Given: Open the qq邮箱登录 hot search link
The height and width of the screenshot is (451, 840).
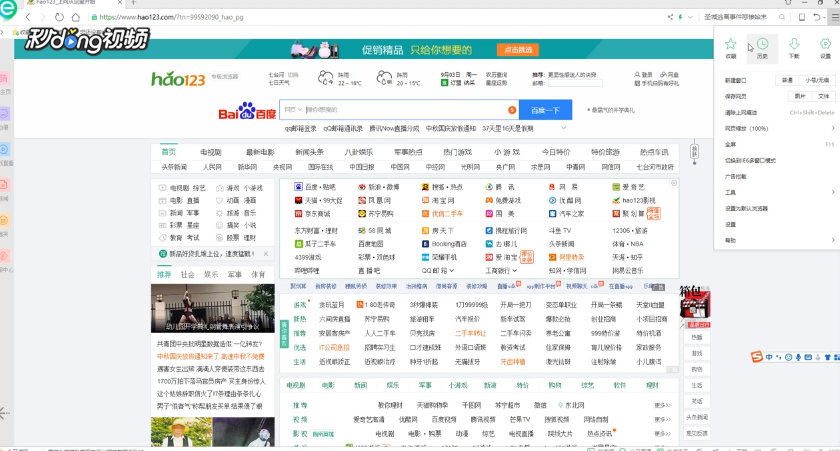Looking at the screenshot, I should [x=301, y=129].
